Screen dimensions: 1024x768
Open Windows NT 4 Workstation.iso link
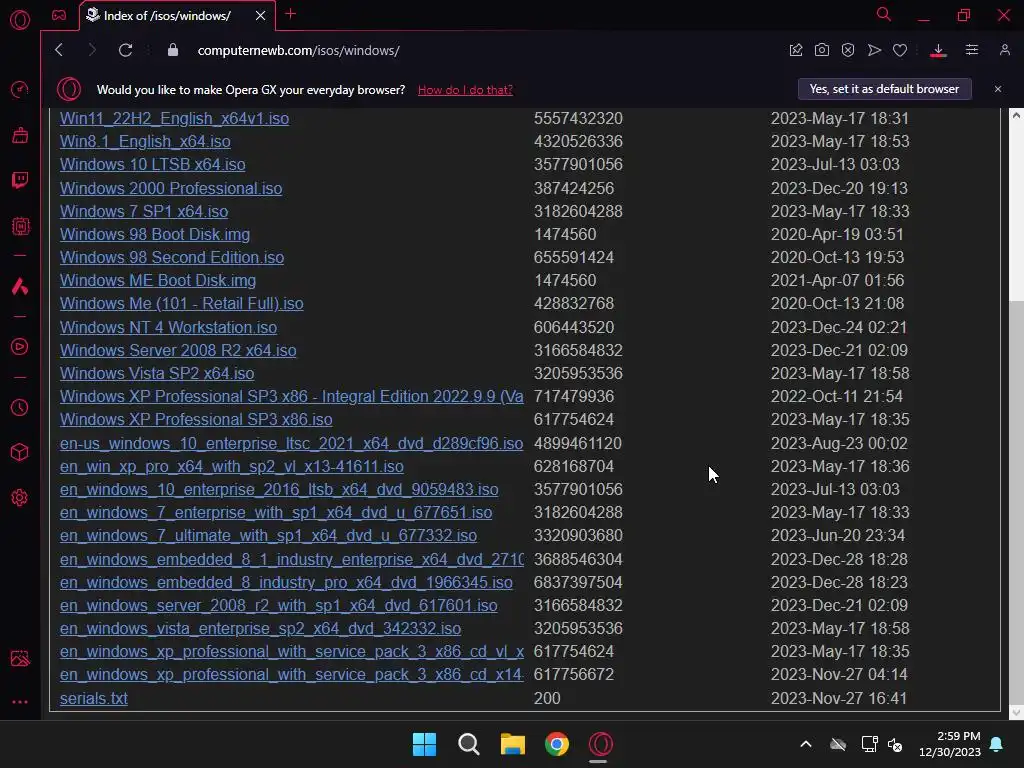pos(168,327)
